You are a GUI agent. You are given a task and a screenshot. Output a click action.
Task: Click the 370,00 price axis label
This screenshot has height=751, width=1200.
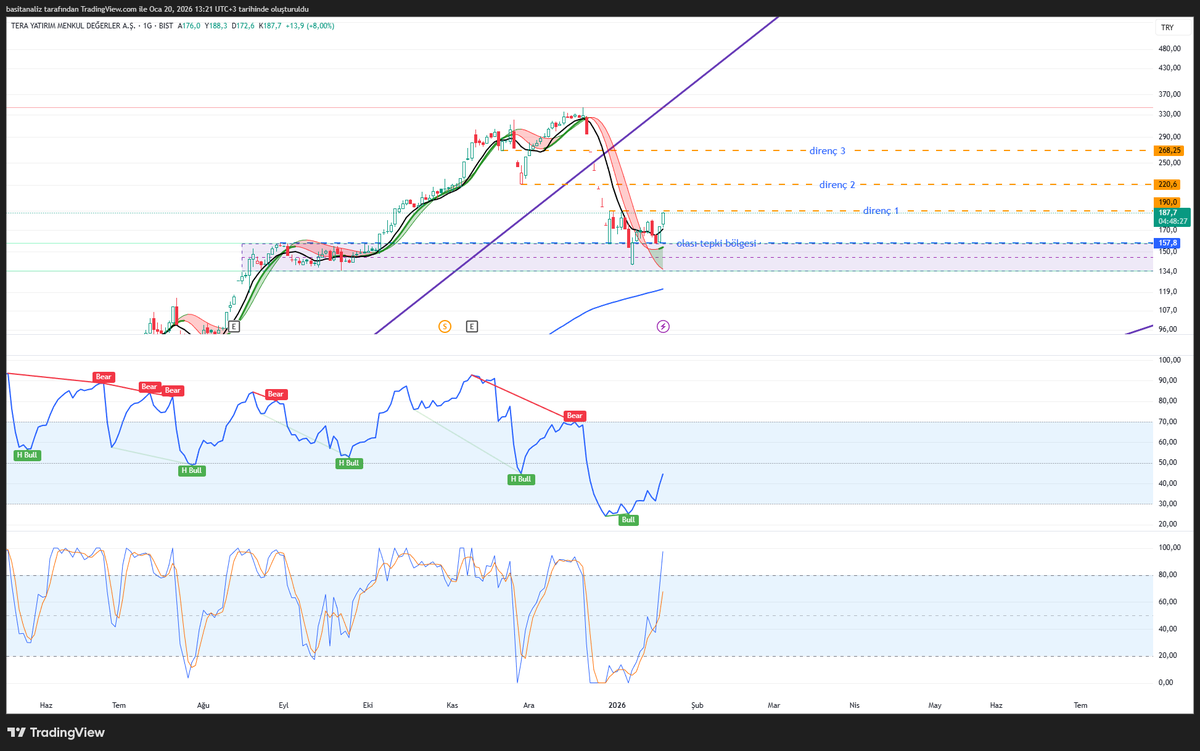pos(1168,95)
